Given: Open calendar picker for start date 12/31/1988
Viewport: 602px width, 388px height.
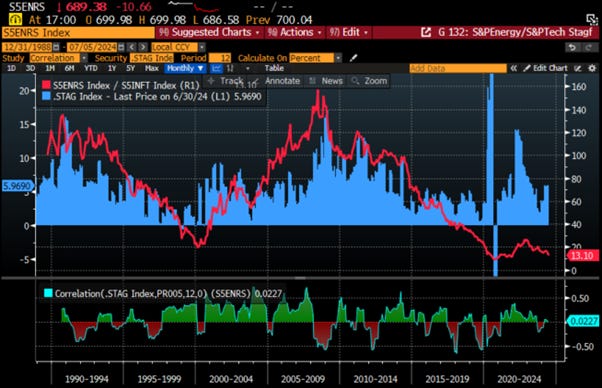Looking at the screenshot, I should coord(56,47).
